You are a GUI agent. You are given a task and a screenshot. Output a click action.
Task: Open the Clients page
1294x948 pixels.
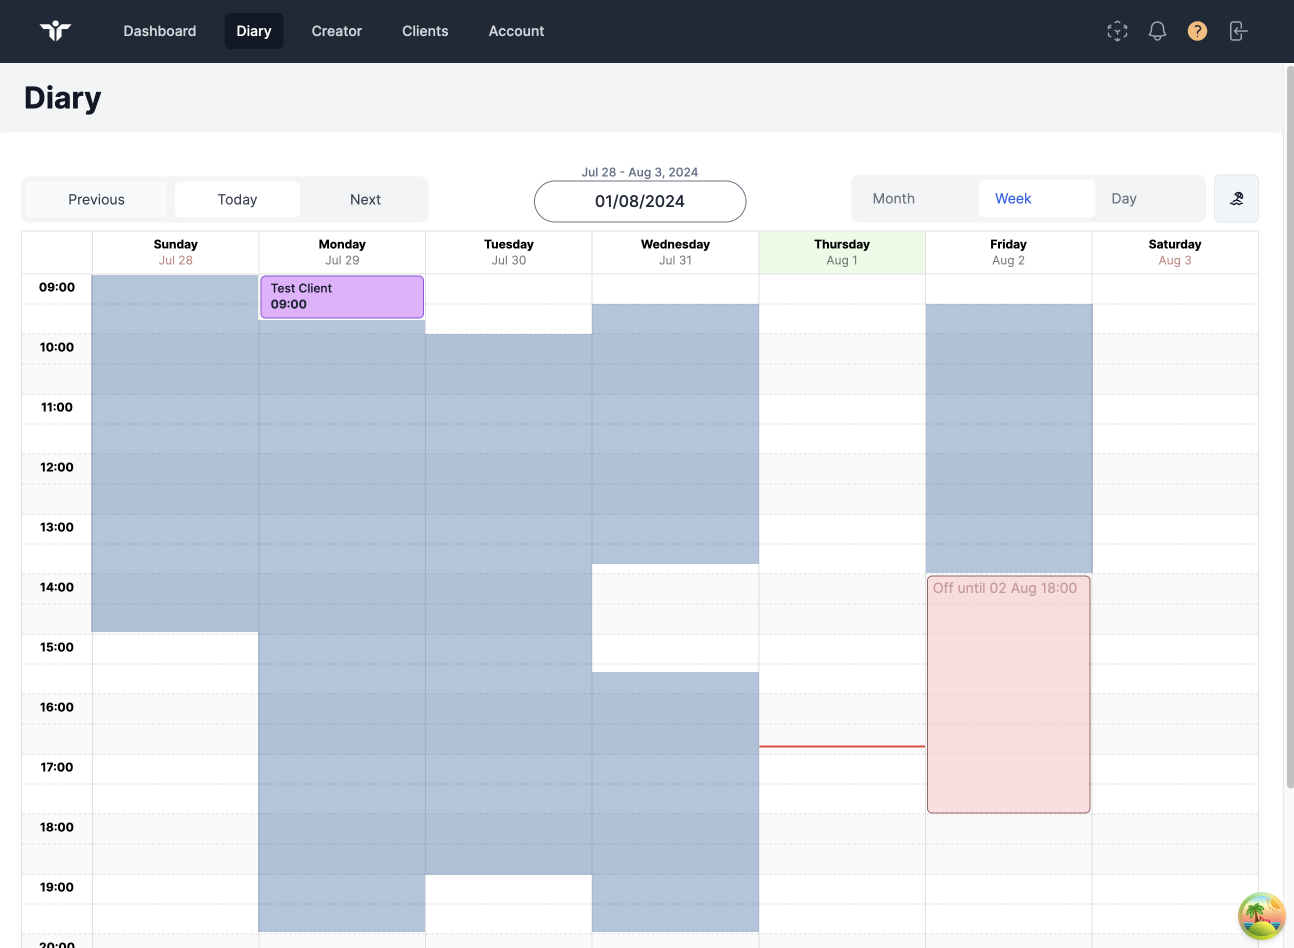coord(425,31)
